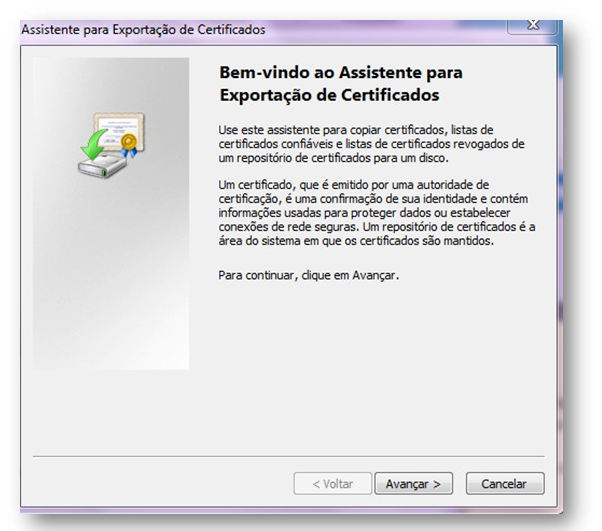
Task: Click the text line ending with certificados são mantidos
Action: [x=356, y=240]
